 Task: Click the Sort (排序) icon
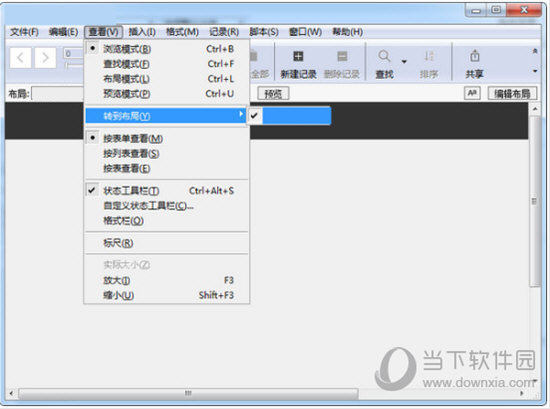429,56
